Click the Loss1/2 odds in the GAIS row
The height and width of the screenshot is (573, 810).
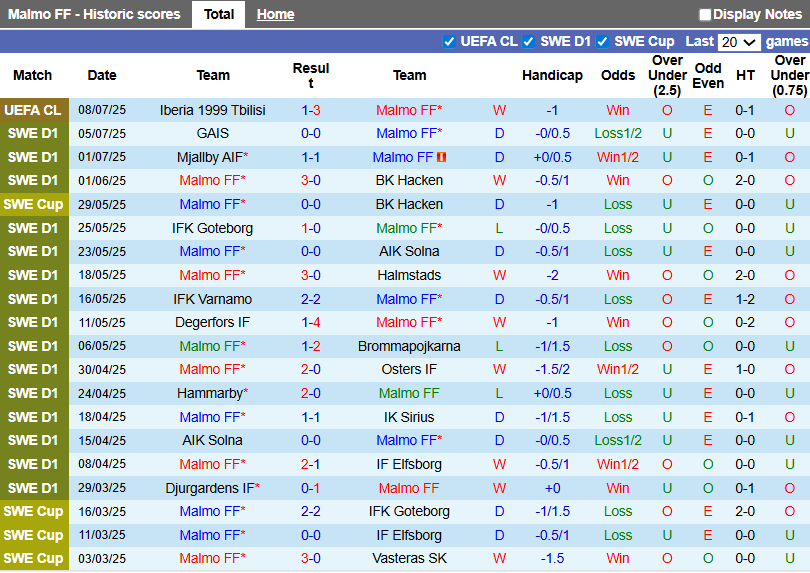click(618, 133)
